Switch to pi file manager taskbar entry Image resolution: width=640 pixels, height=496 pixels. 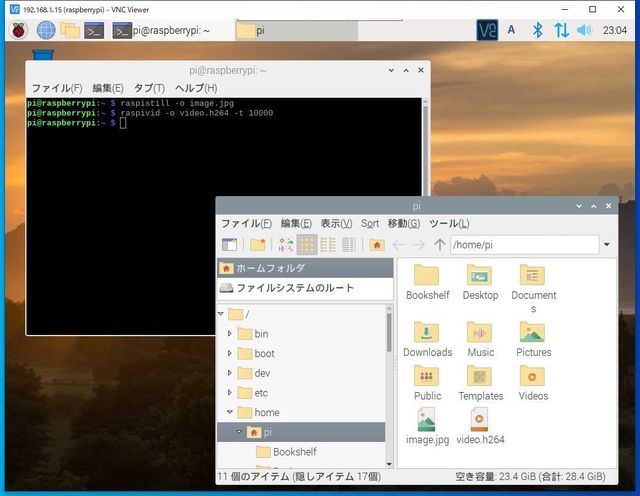point(297,31)
